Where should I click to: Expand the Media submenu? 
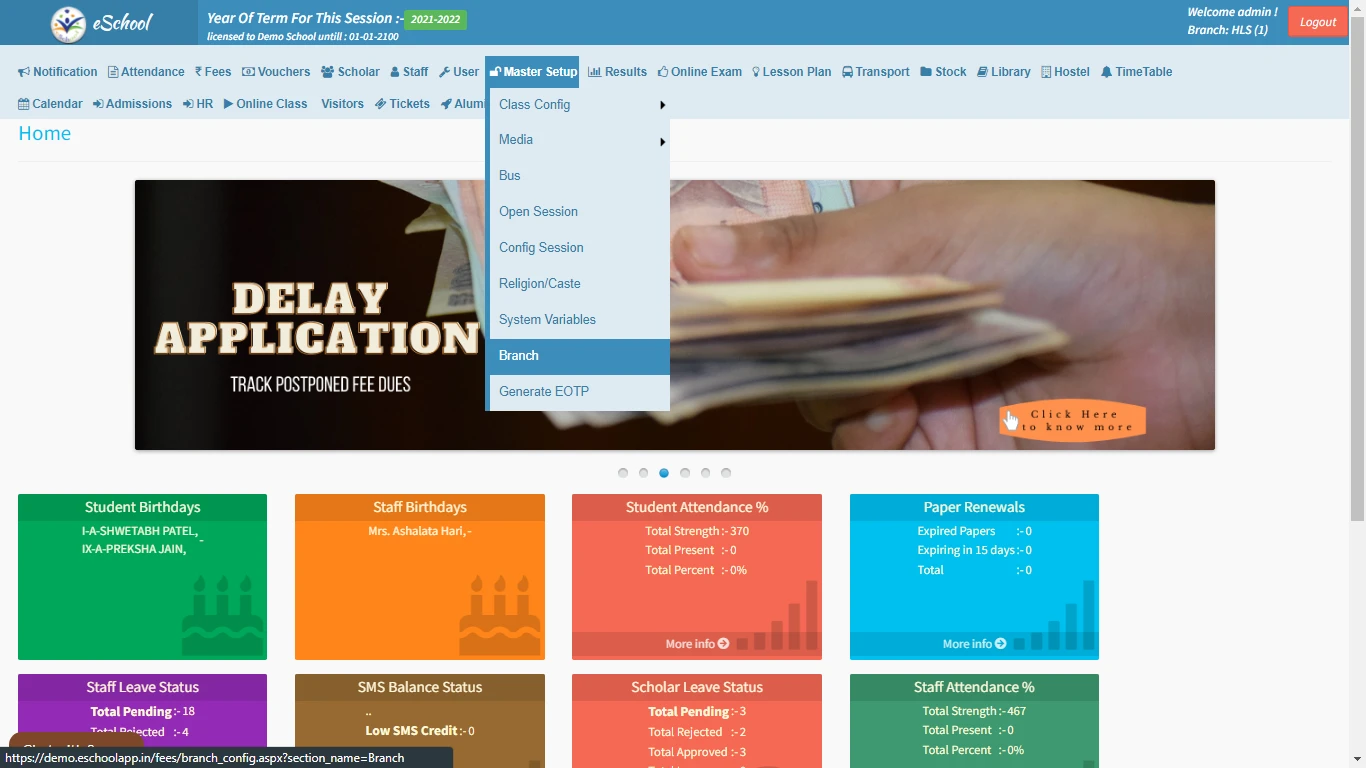coord(578,140)
